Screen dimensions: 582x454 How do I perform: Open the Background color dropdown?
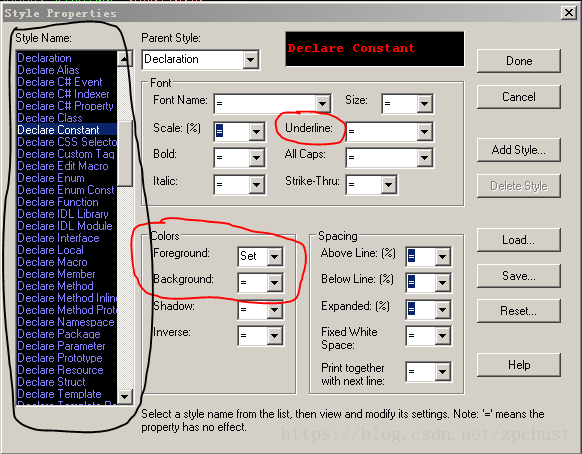(x=274, y=282)
